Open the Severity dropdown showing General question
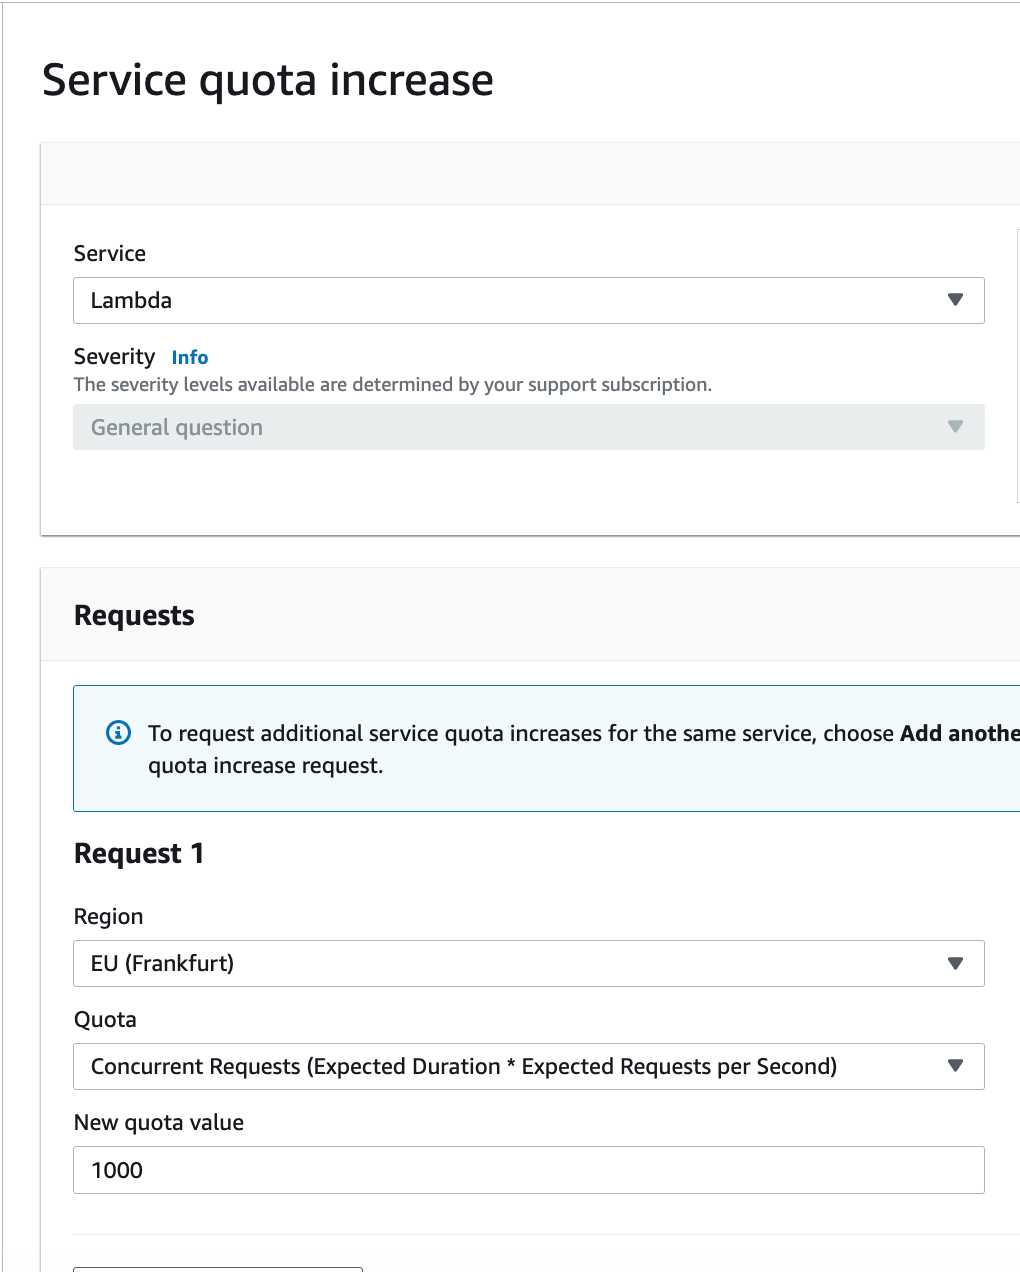 click(x=529, y=427)
